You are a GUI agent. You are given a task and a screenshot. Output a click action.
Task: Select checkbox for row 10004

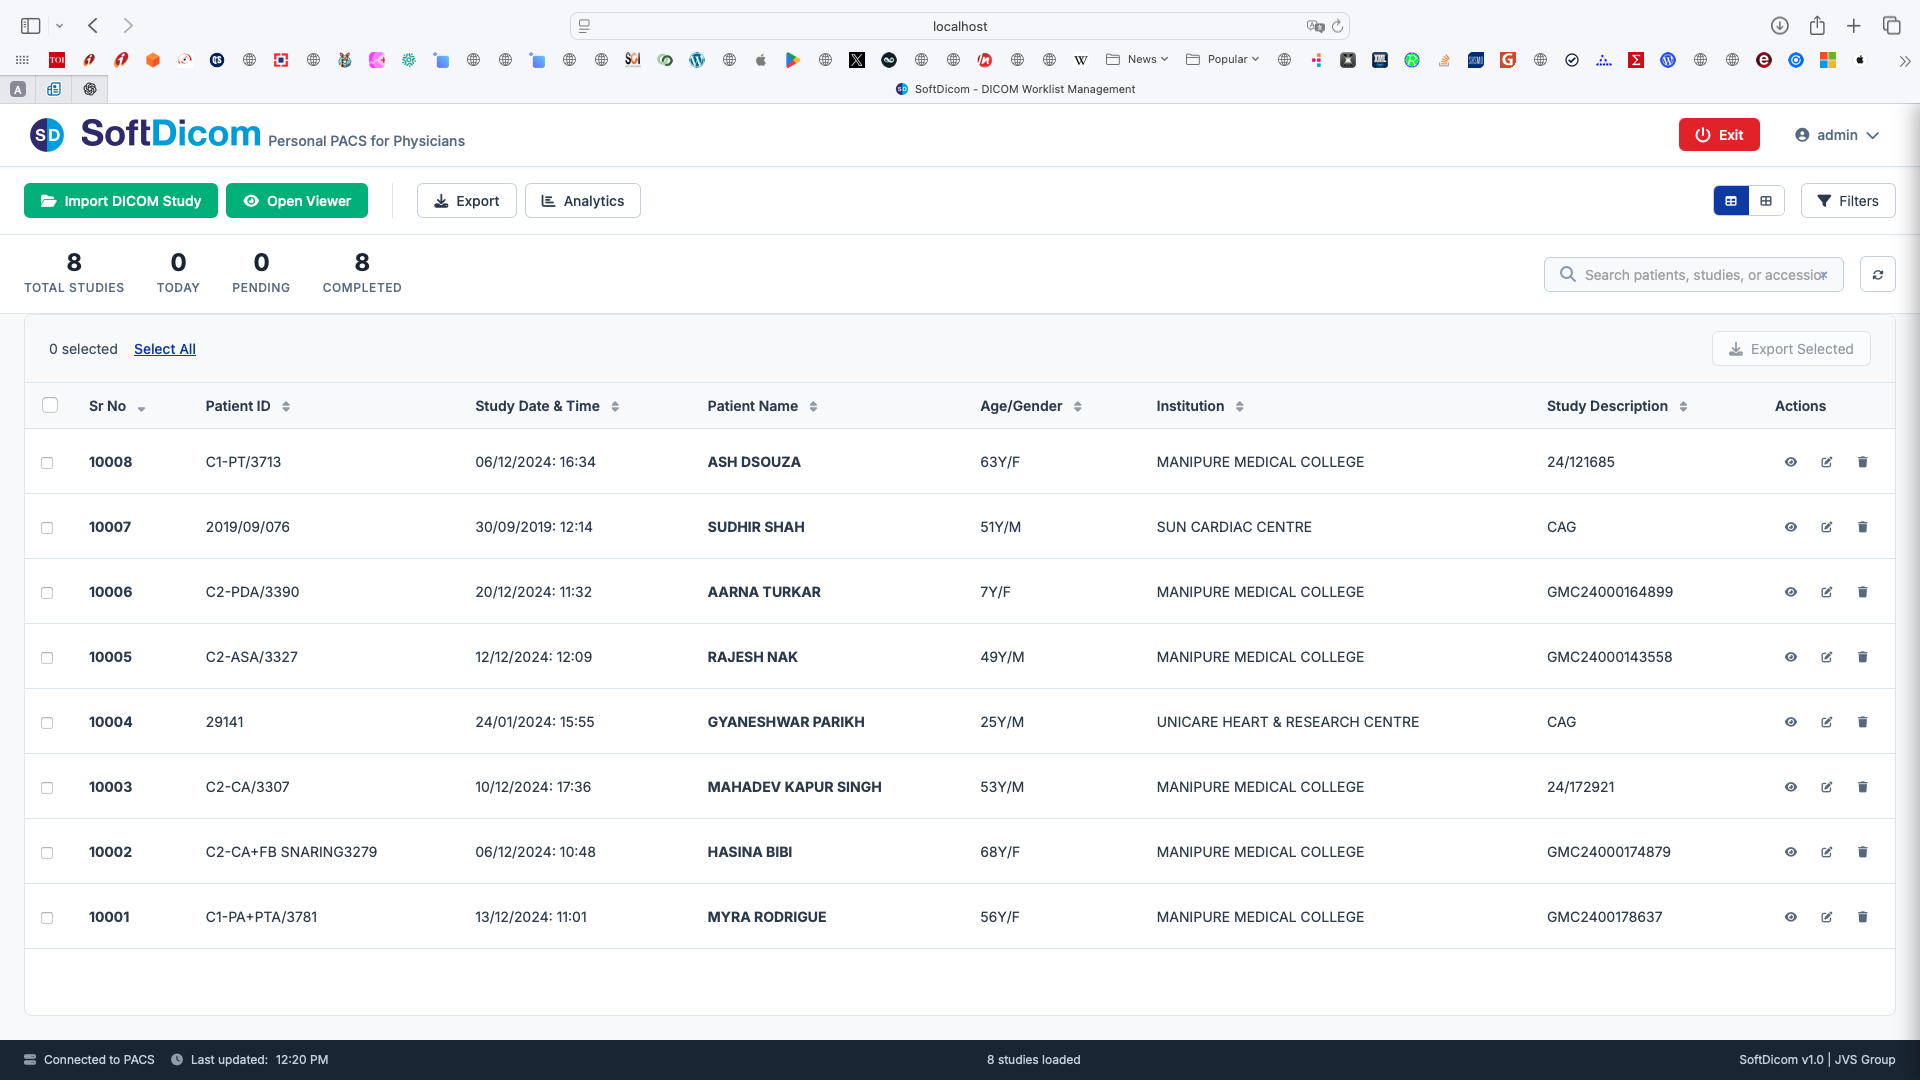pos(47,723)
